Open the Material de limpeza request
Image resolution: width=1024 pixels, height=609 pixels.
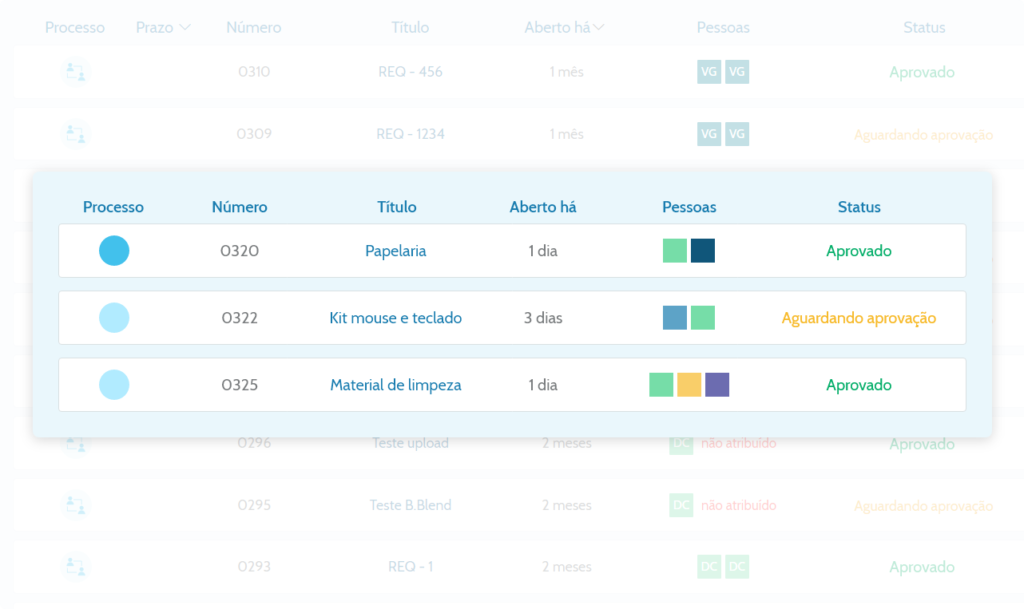395,385
